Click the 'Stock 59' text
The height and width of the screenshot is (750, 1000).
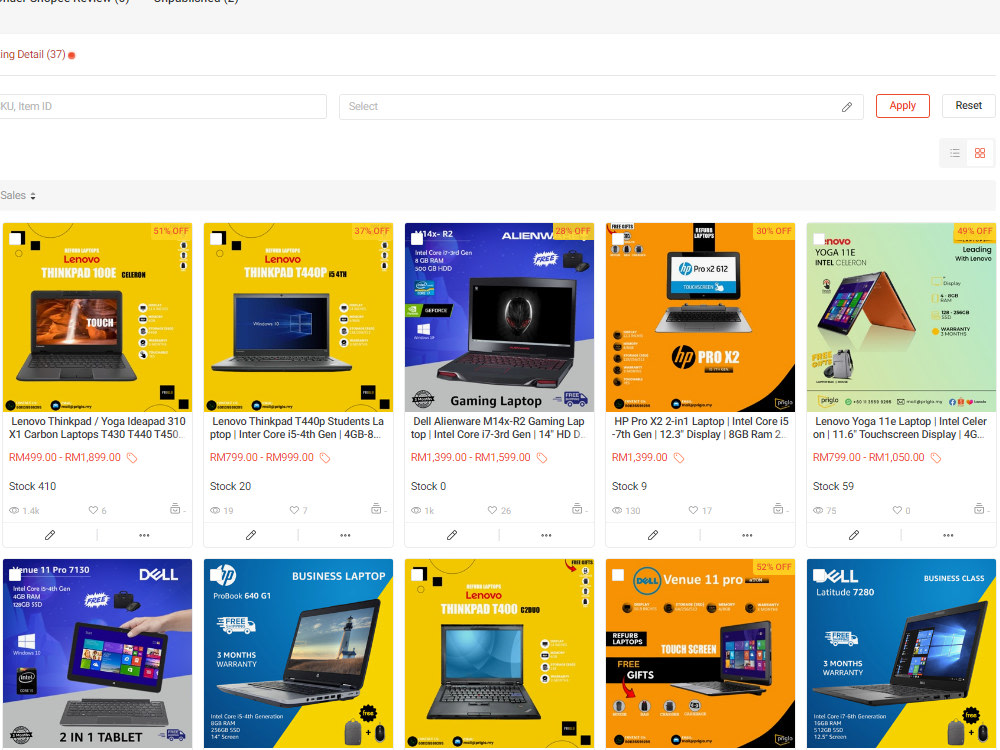point(833,487)
